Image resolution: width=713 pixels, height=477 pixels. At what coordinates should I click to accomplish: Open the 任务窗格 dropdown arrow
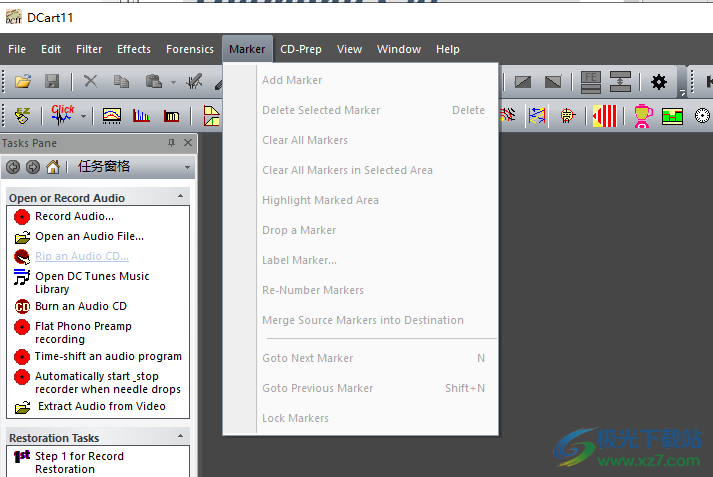tap(187, 167)
